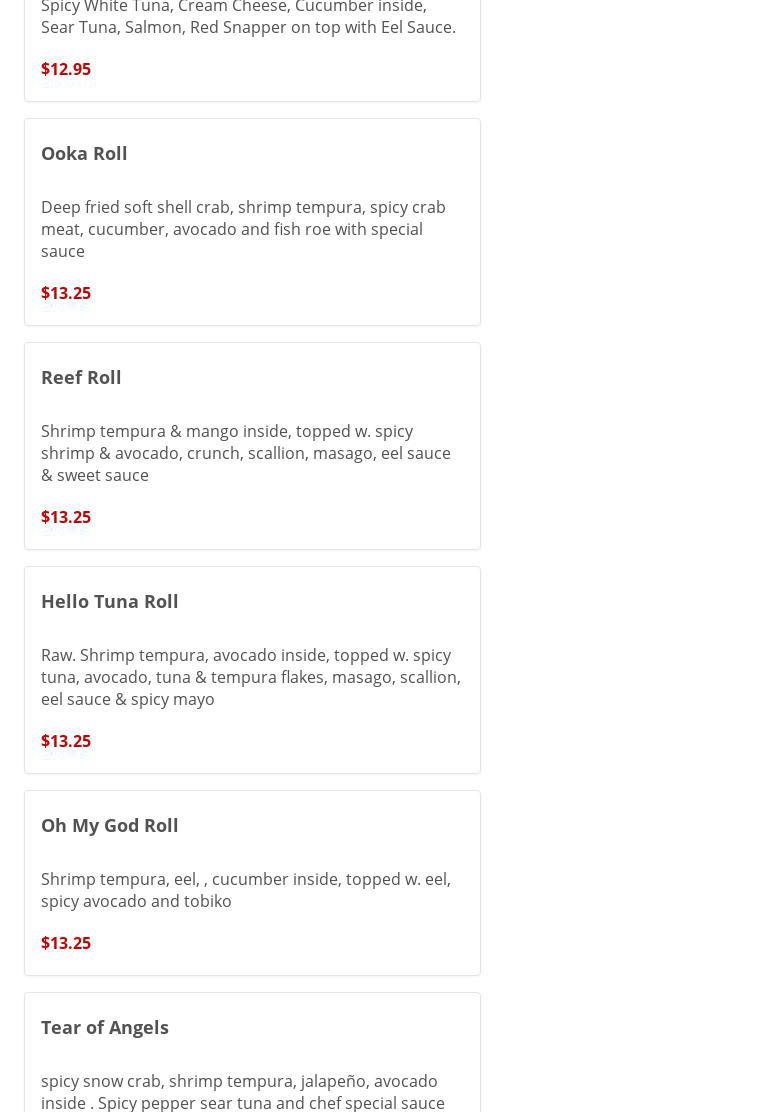The width and height of the screenshot is (770, 1112).
Task: Click empty space right of Hello Tuna Roll title
Action: 340,601
